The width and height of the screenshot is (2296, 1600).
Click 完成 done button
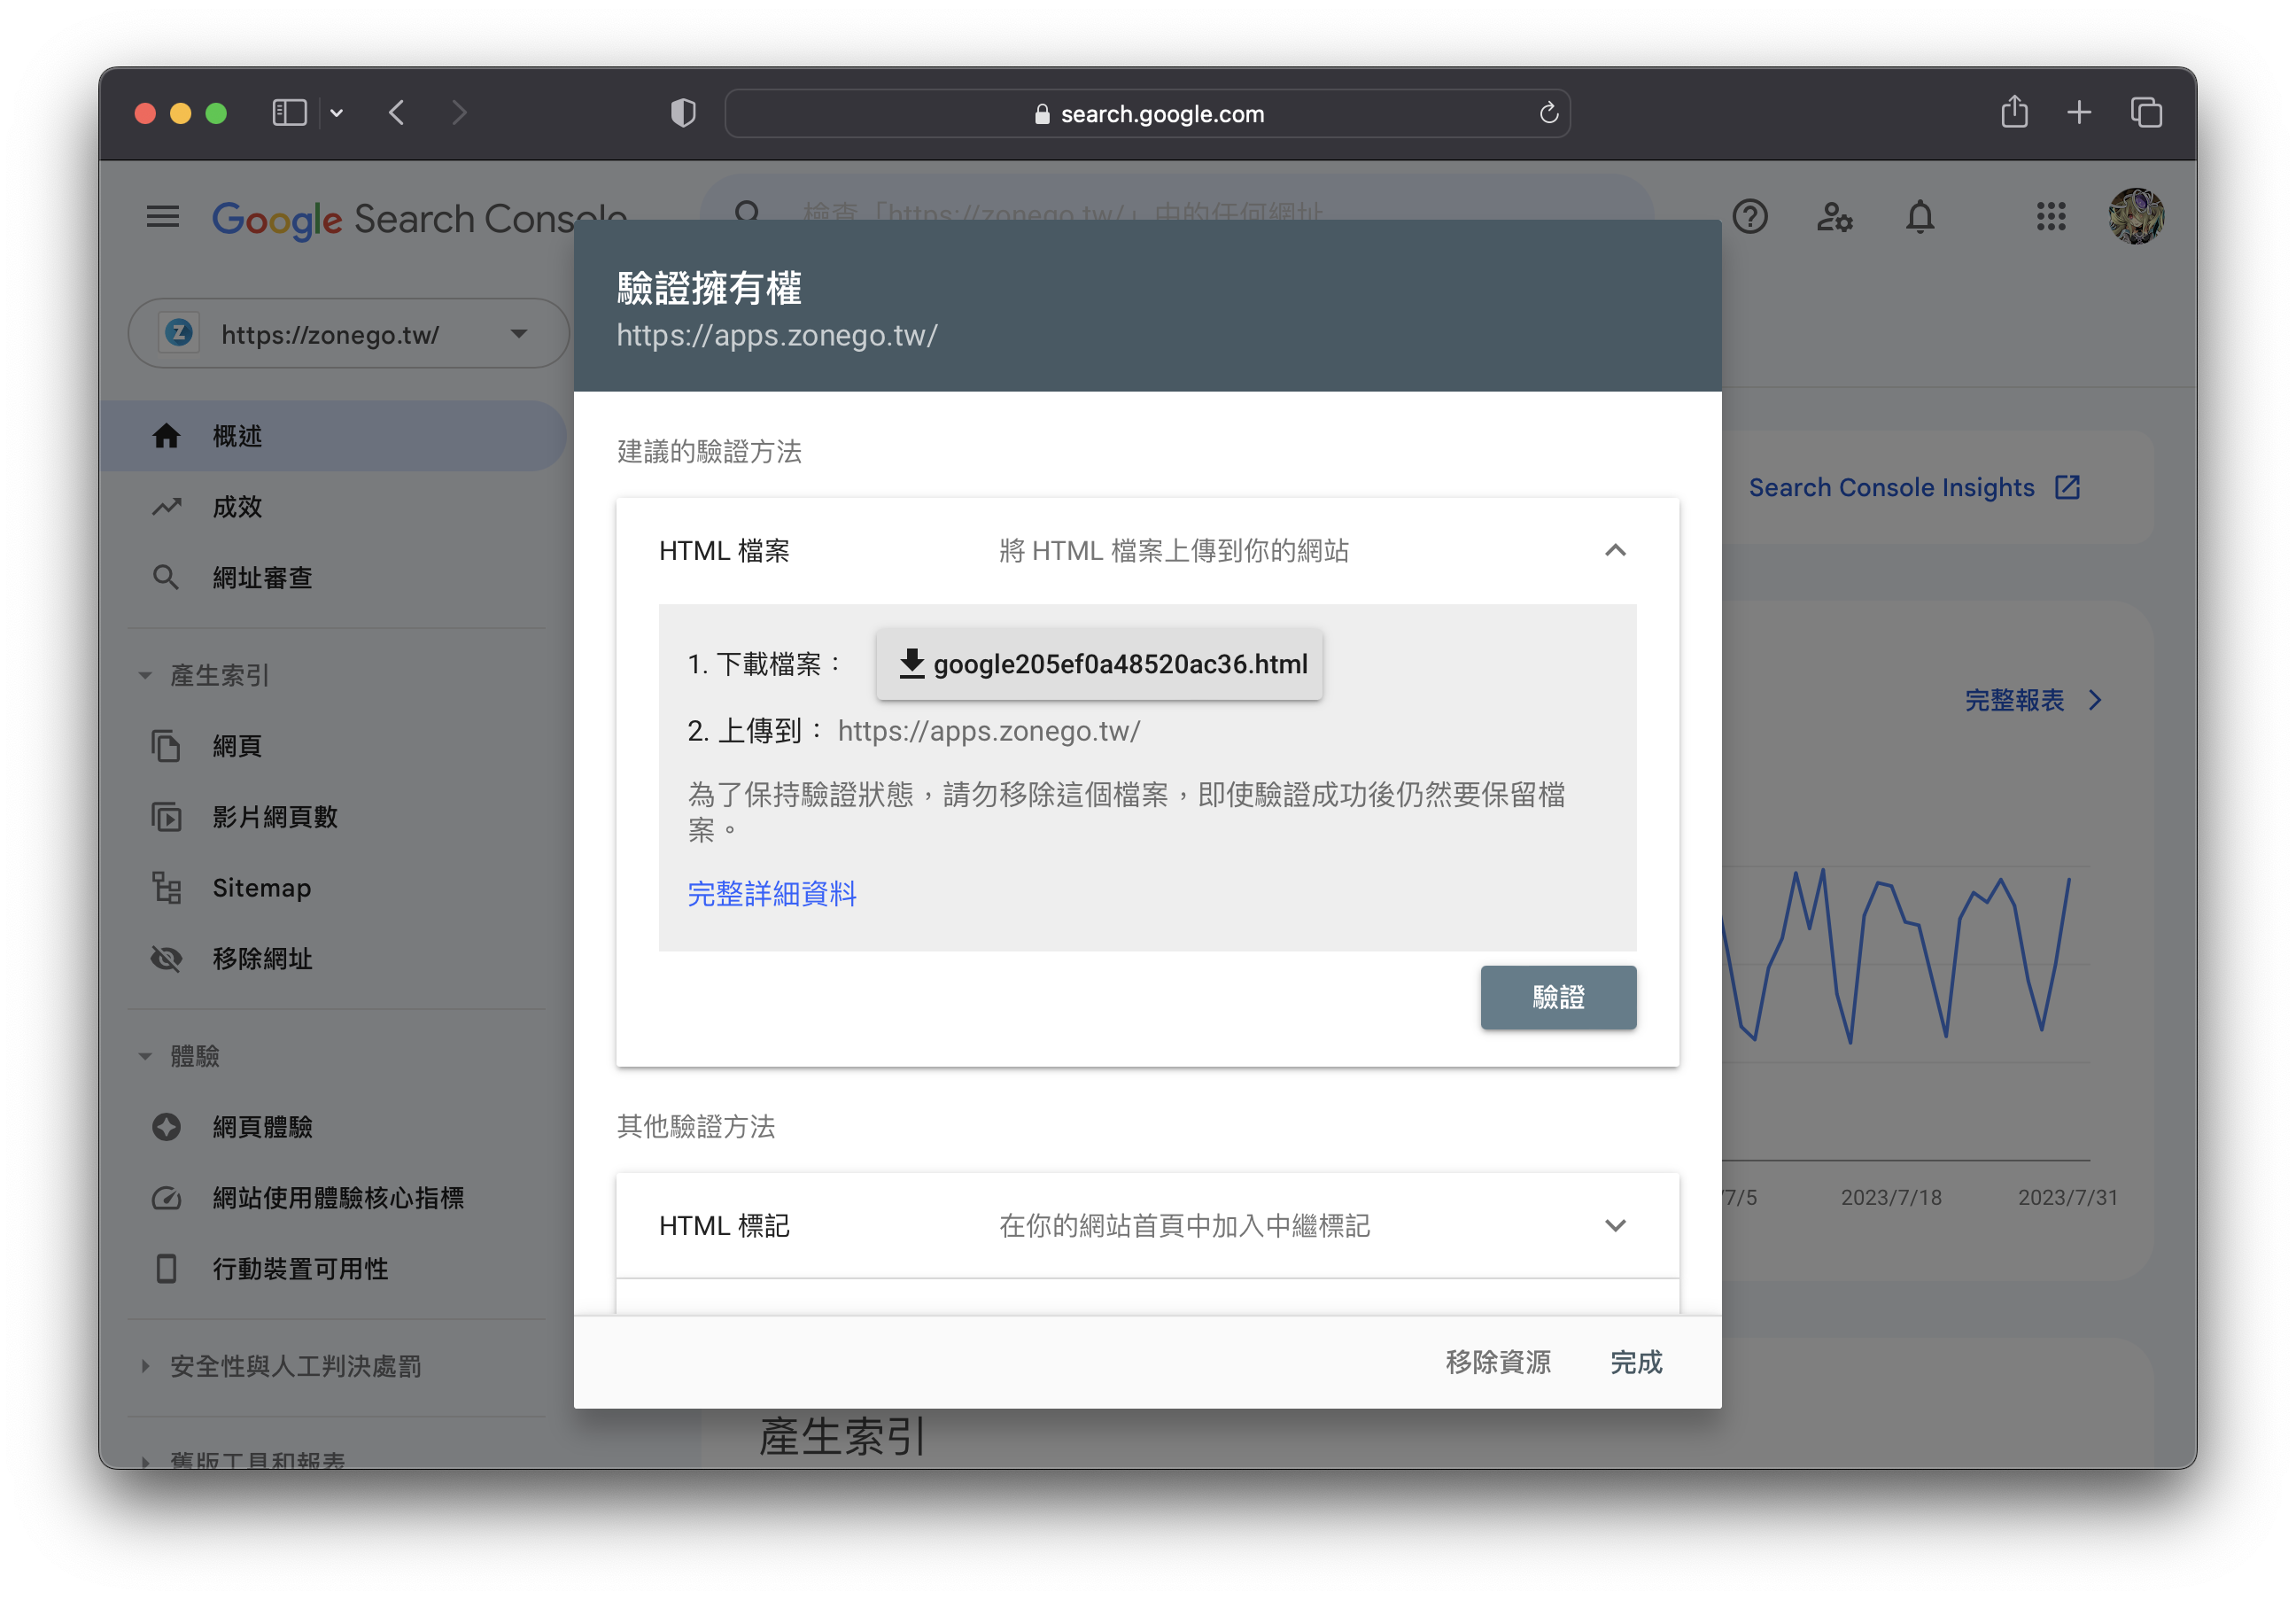tap(1636, 1363)
